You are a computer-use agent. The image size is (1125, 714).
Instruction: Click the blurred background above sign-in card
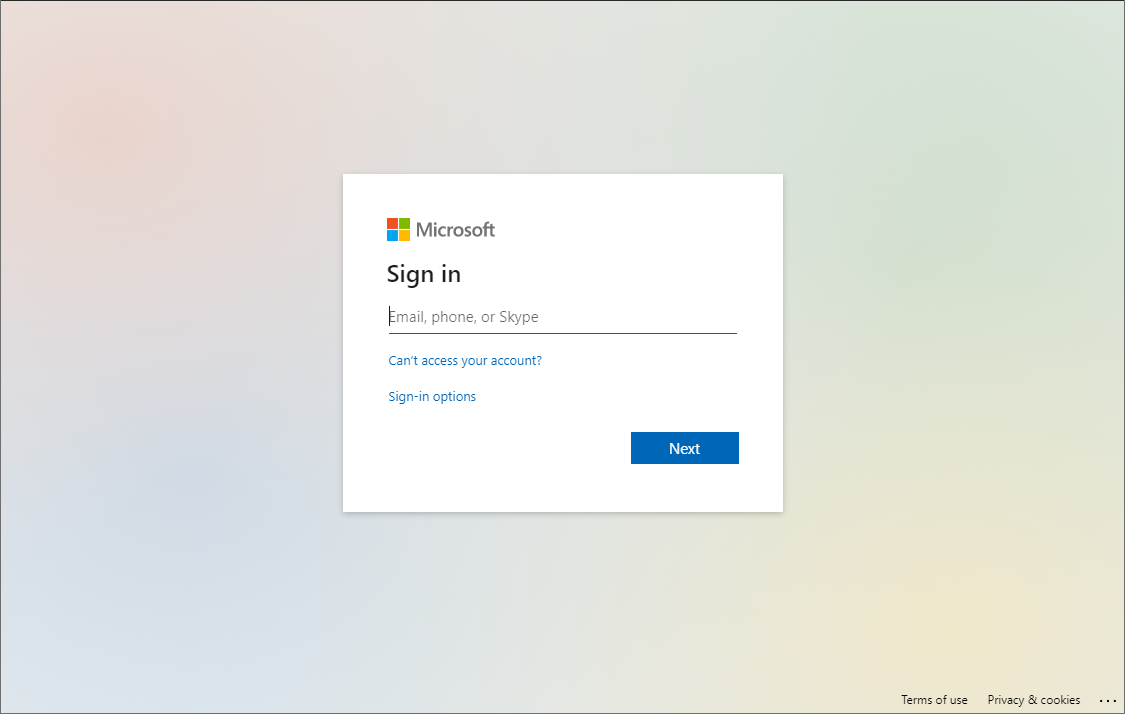pos(562,90)
